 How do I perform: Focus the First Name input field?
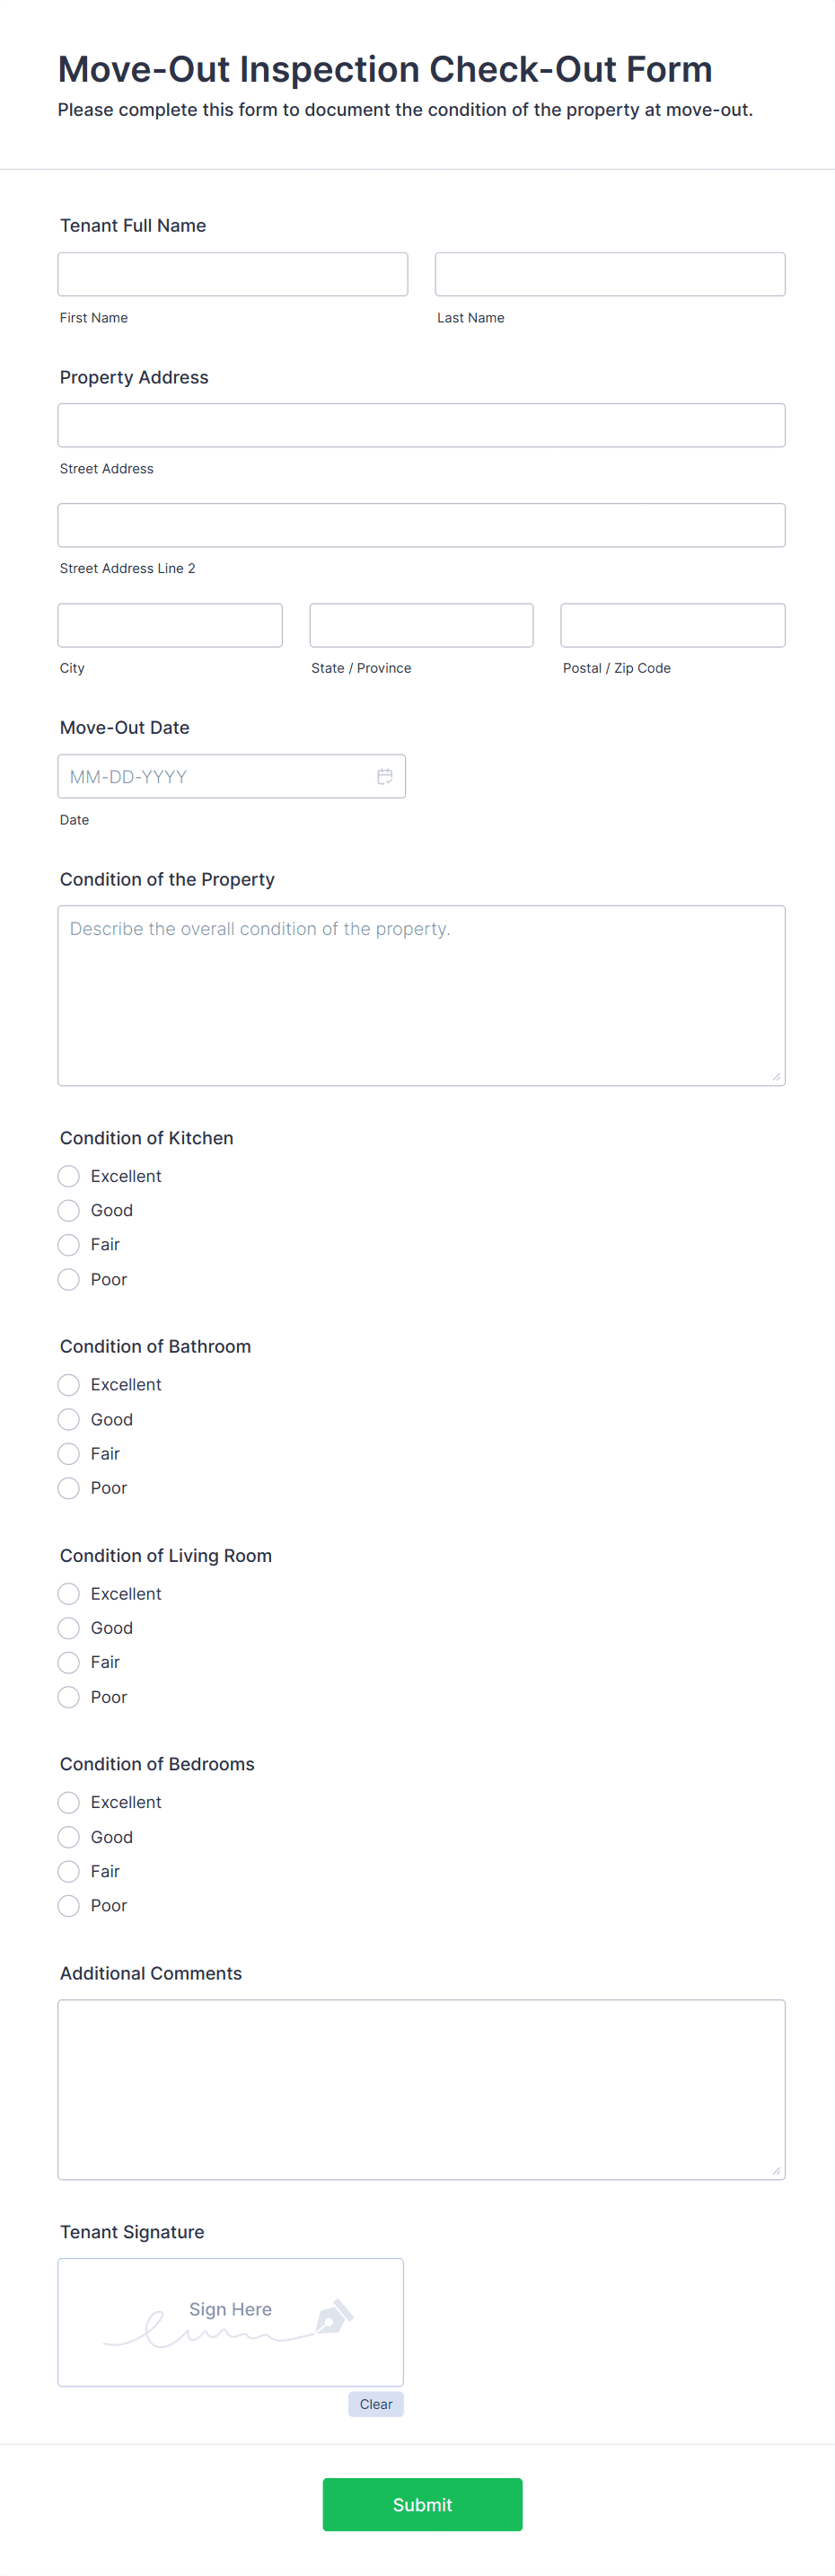click(232, 274)
